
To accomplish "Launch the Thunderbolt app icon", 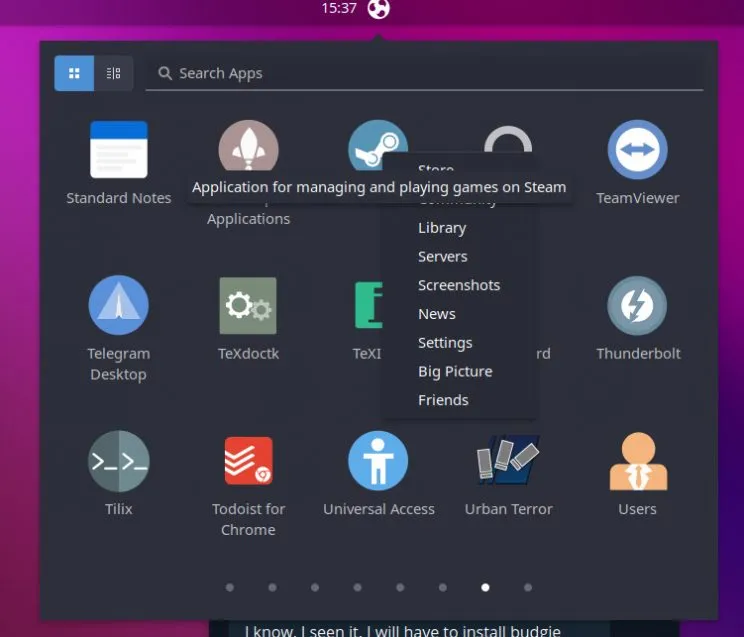I will point(637,306).
